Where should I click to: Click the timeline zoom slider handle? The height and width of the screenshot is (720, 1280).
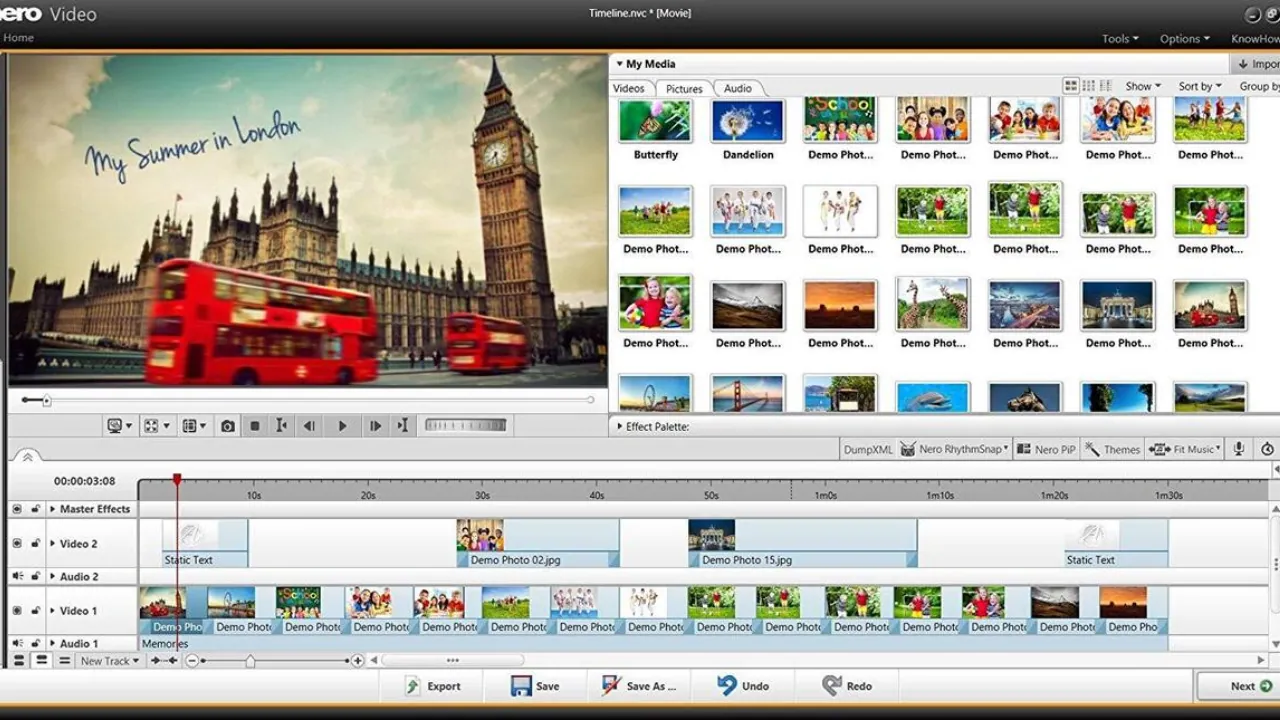click(250, 661)
